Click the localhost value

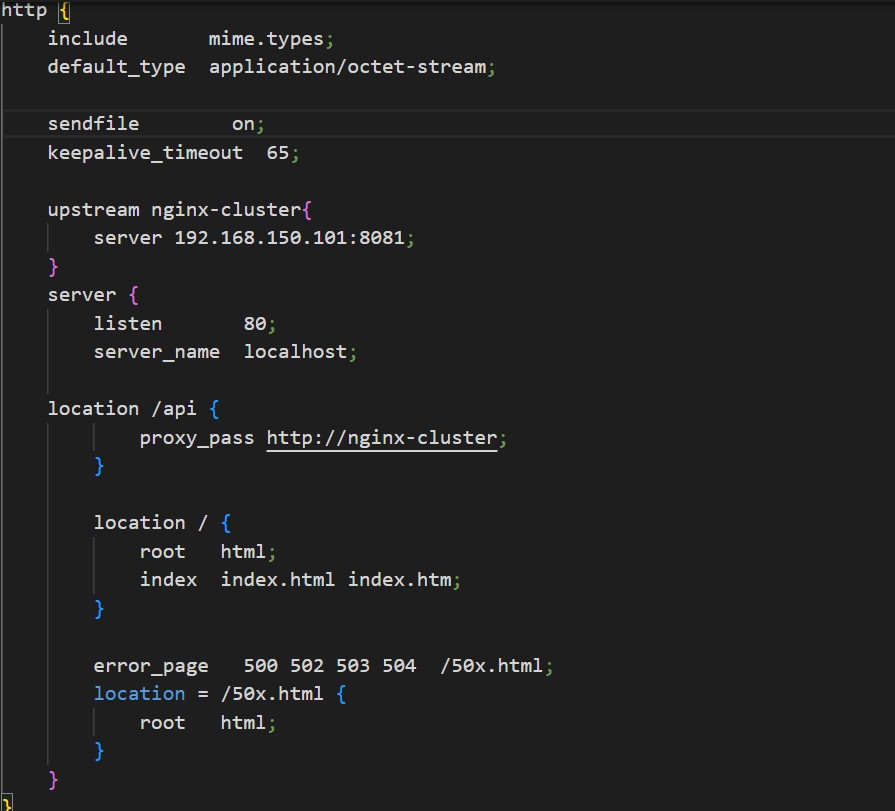295,352
